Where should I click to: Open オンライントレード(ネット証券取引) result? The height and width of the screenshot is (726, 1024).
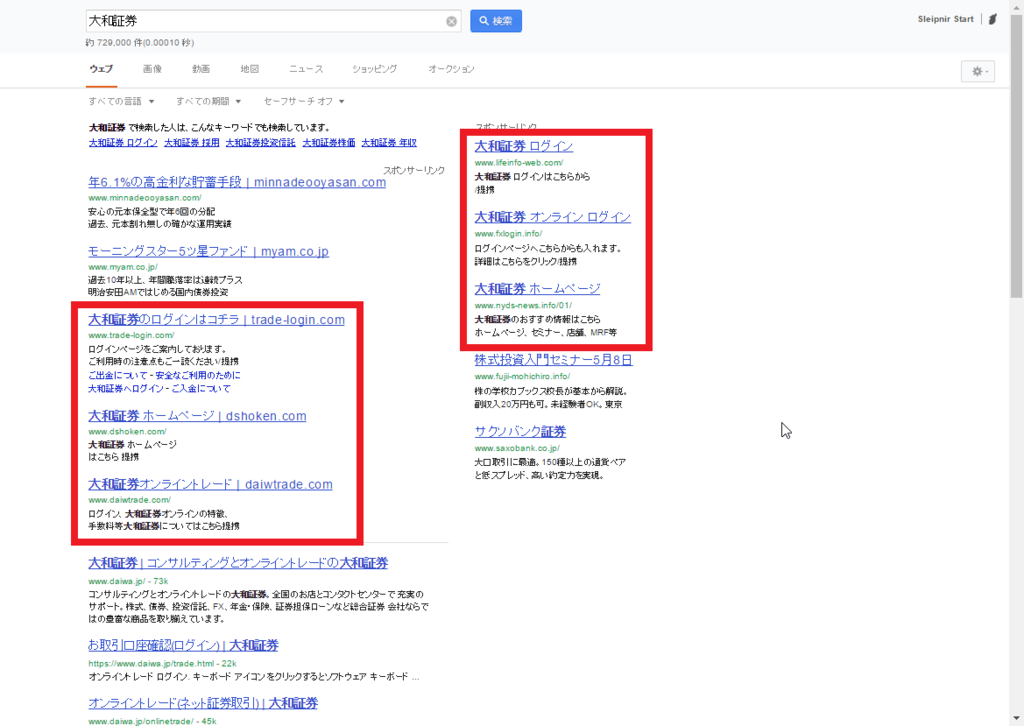click(203, 703)
